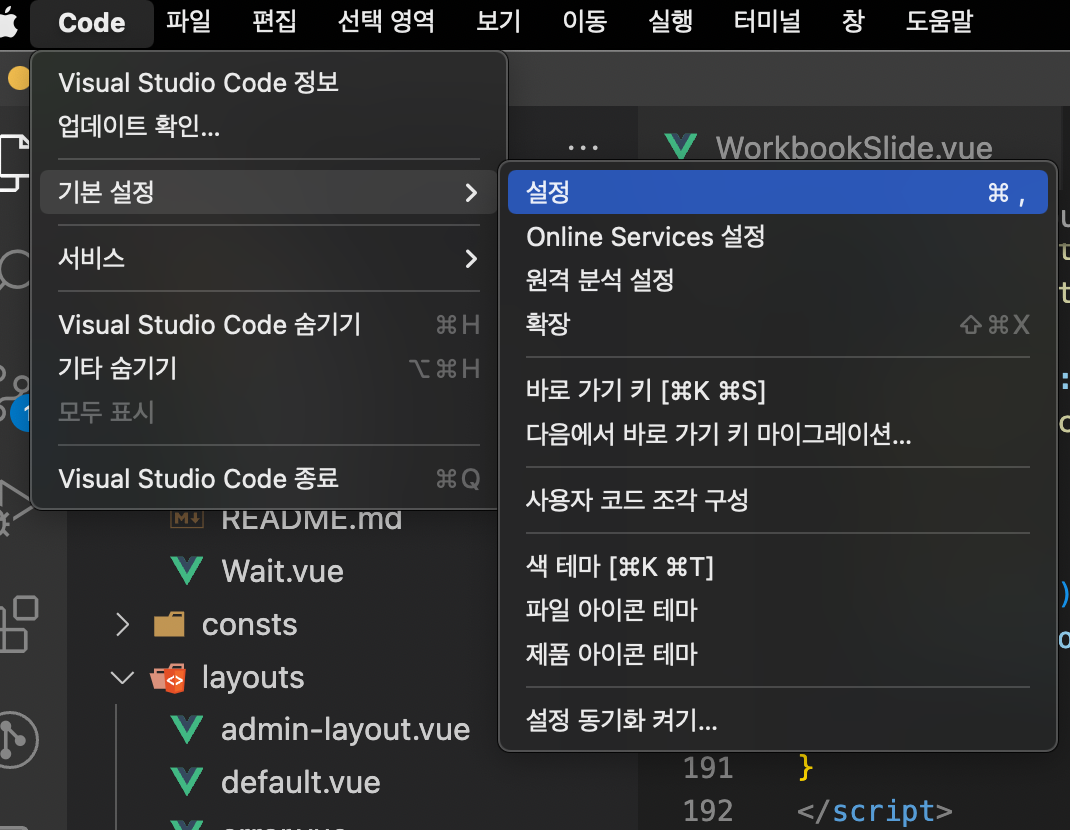Open 바로 가기 키 entry

pyautogui.click(x=777, y=390)
